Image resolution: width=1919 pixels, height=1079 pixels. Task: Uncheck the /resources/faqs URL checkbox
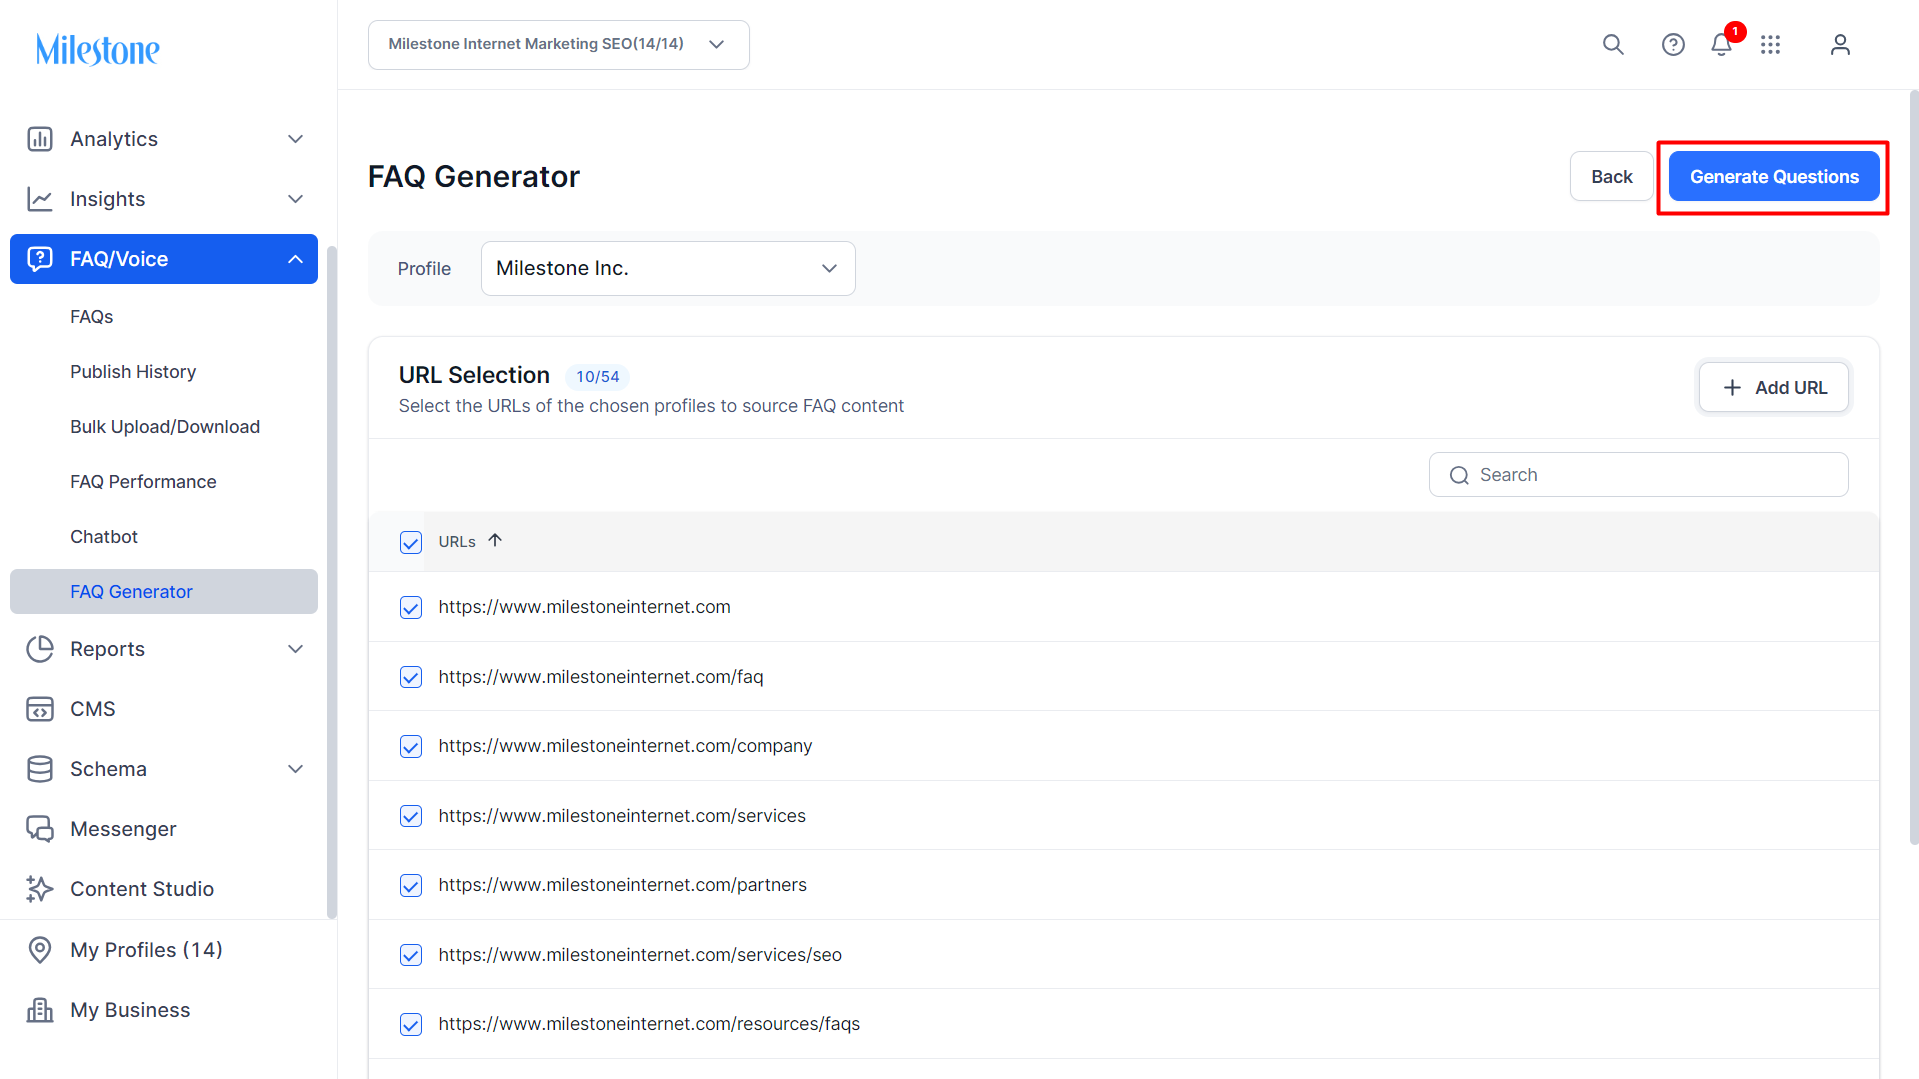pyautogui.click(x=411, y=1025)
